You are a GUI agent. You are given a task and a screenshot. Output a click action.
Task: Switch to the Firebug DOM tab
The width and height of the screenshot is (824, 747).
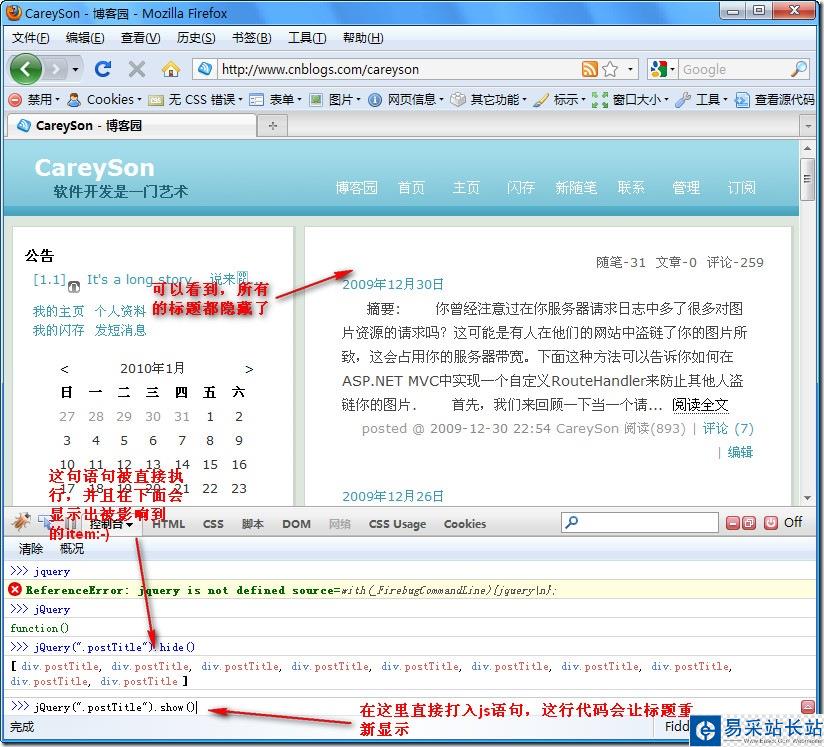(x=296, y=524)
